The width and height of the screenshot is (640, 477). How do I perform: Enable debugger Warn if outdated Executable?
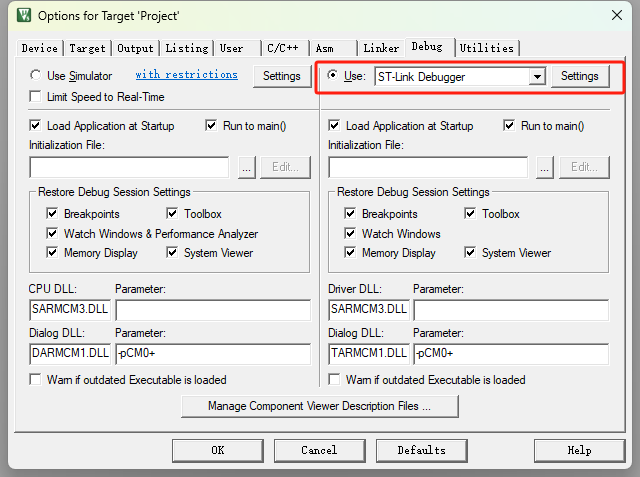click(x=334, y=379)
